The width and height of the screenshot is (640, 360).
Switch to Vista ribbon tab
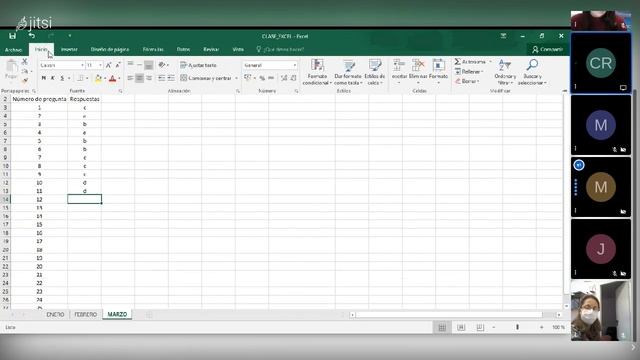[x=238, y=49]
